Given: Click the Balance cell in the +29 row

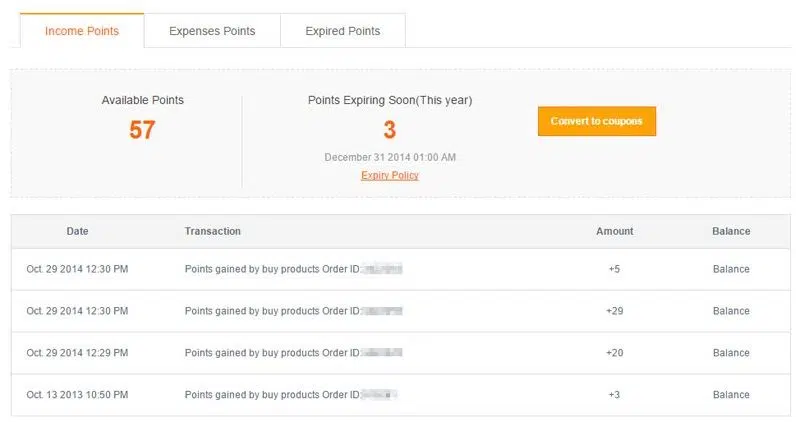Looking at the screenshot, I should (731, 311).
